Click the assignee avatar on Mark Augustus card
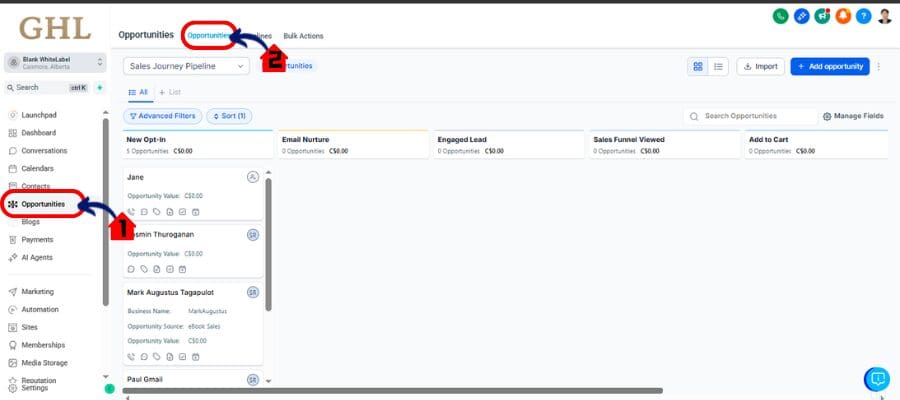Screen dimensions: 900x400 point(253,292)
